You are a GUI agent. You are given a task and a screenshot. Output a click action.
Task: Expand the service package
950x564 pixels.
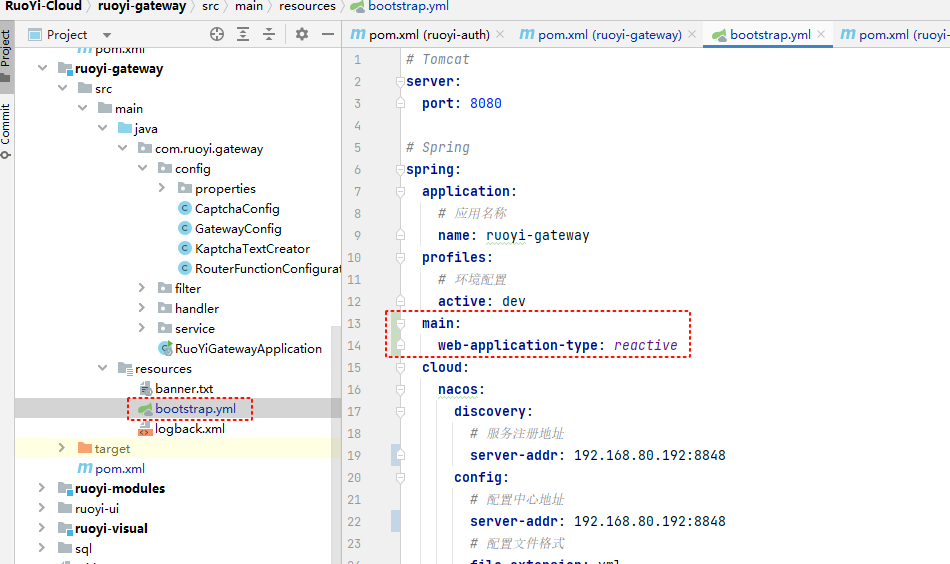pos(142,328)
